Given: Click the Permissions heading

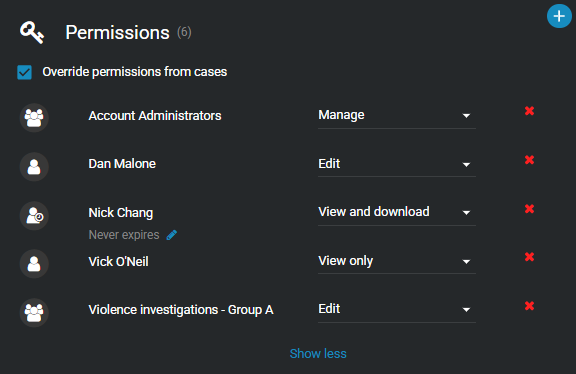Looking at the screenshot, I should tap(117, 33).
